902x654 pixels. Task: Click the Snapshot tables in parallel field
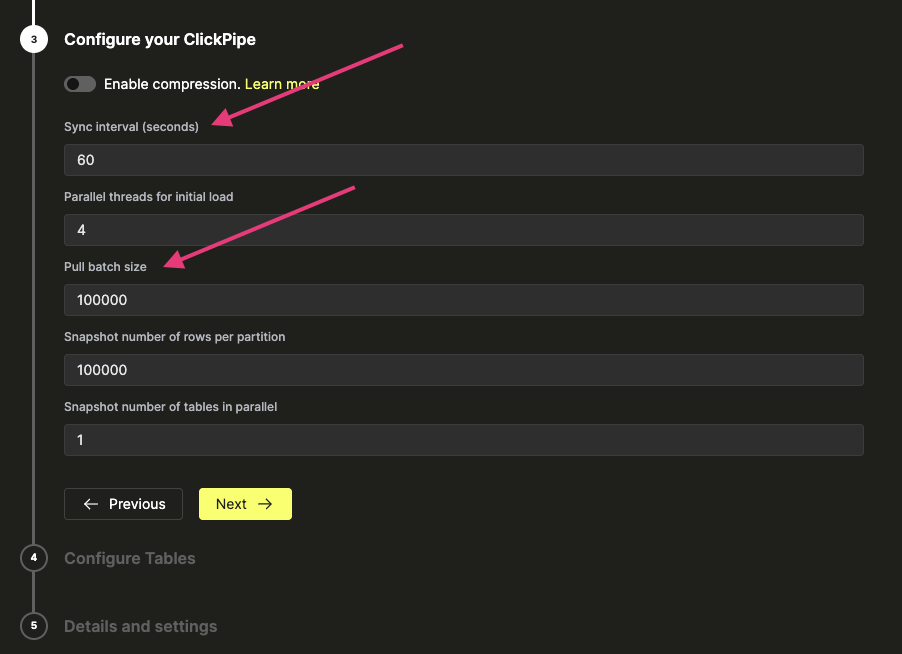[x=463, y=439]
